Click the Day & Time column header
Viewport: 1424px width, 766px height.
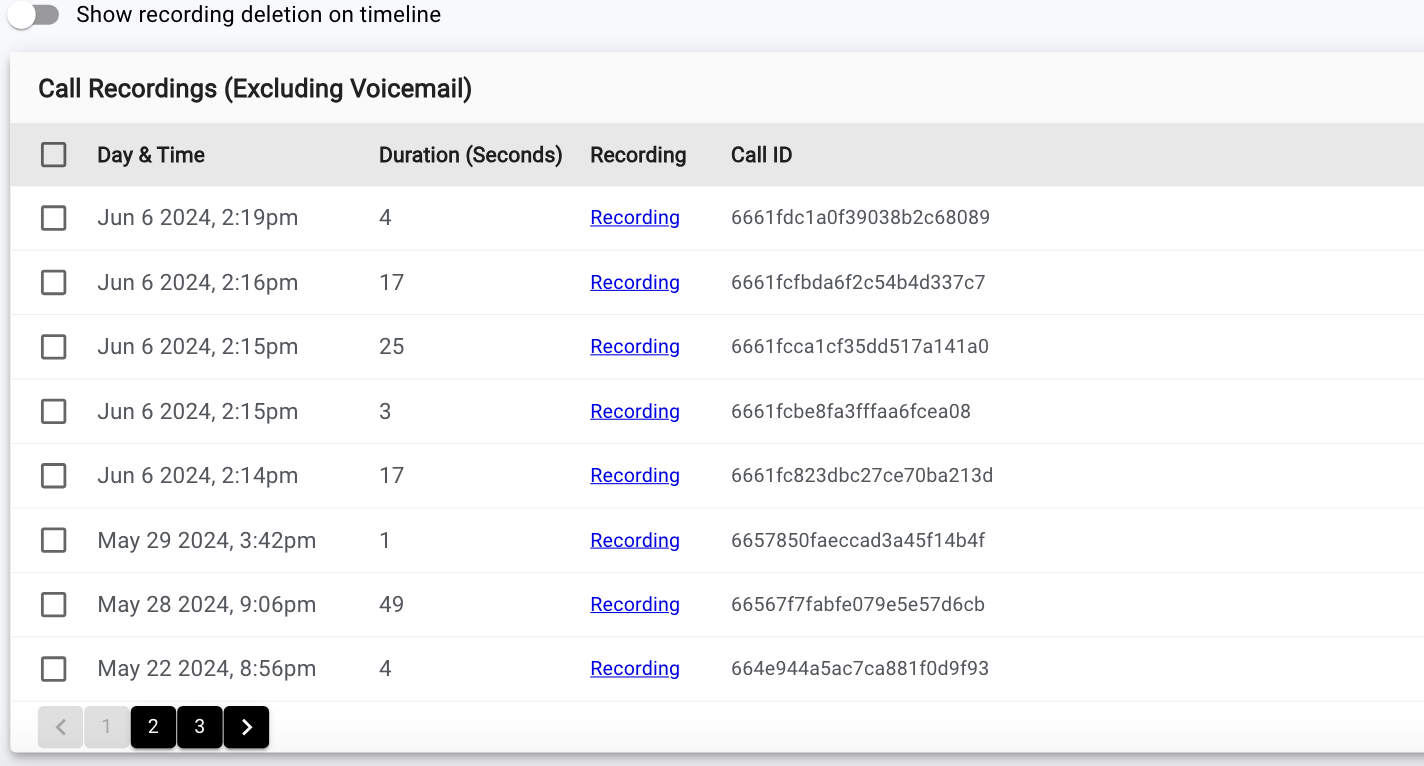(151, 155)
